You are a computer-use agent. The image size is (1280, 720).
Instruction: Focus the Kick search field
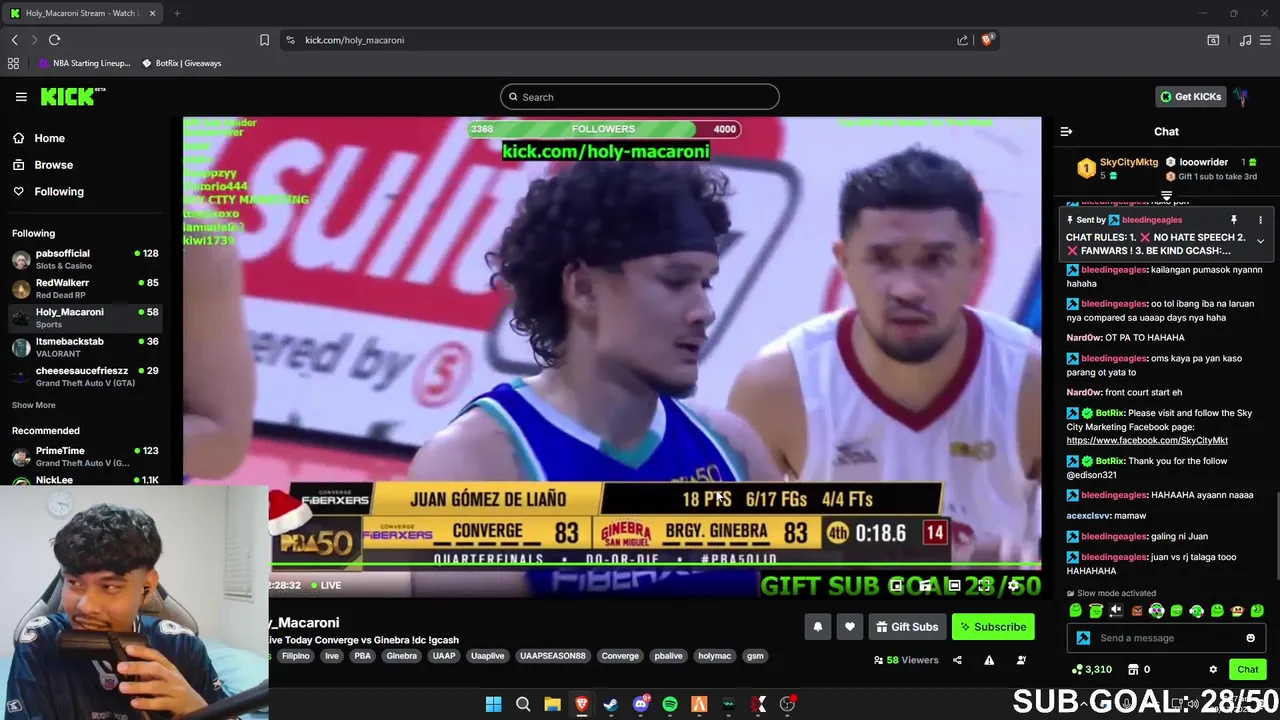point(640,97)
